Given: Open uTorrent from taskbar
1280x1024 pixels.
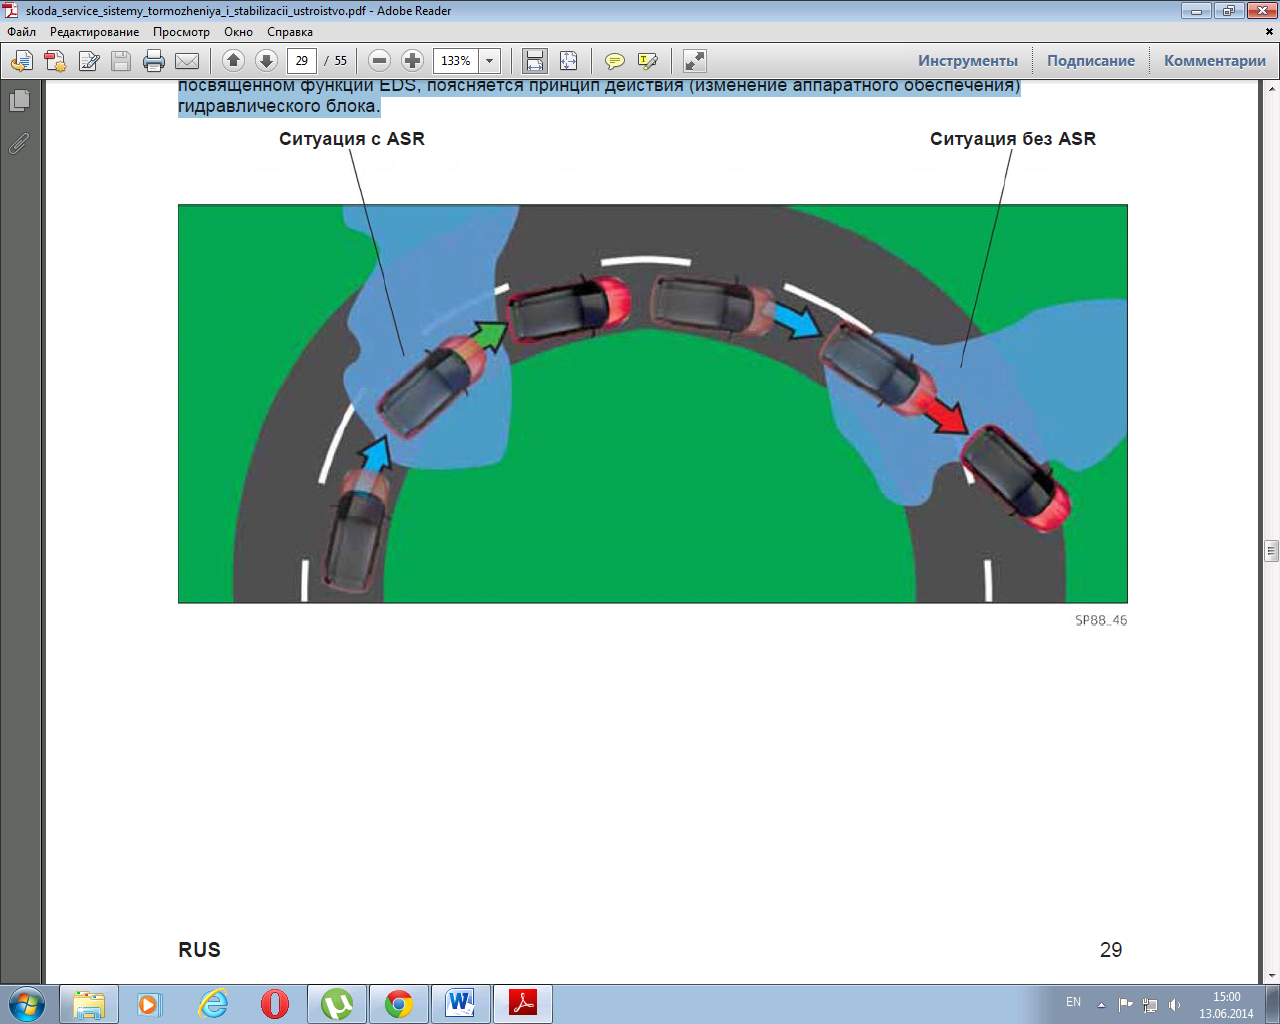Looking at the screenshot, I should (337, 1004).
